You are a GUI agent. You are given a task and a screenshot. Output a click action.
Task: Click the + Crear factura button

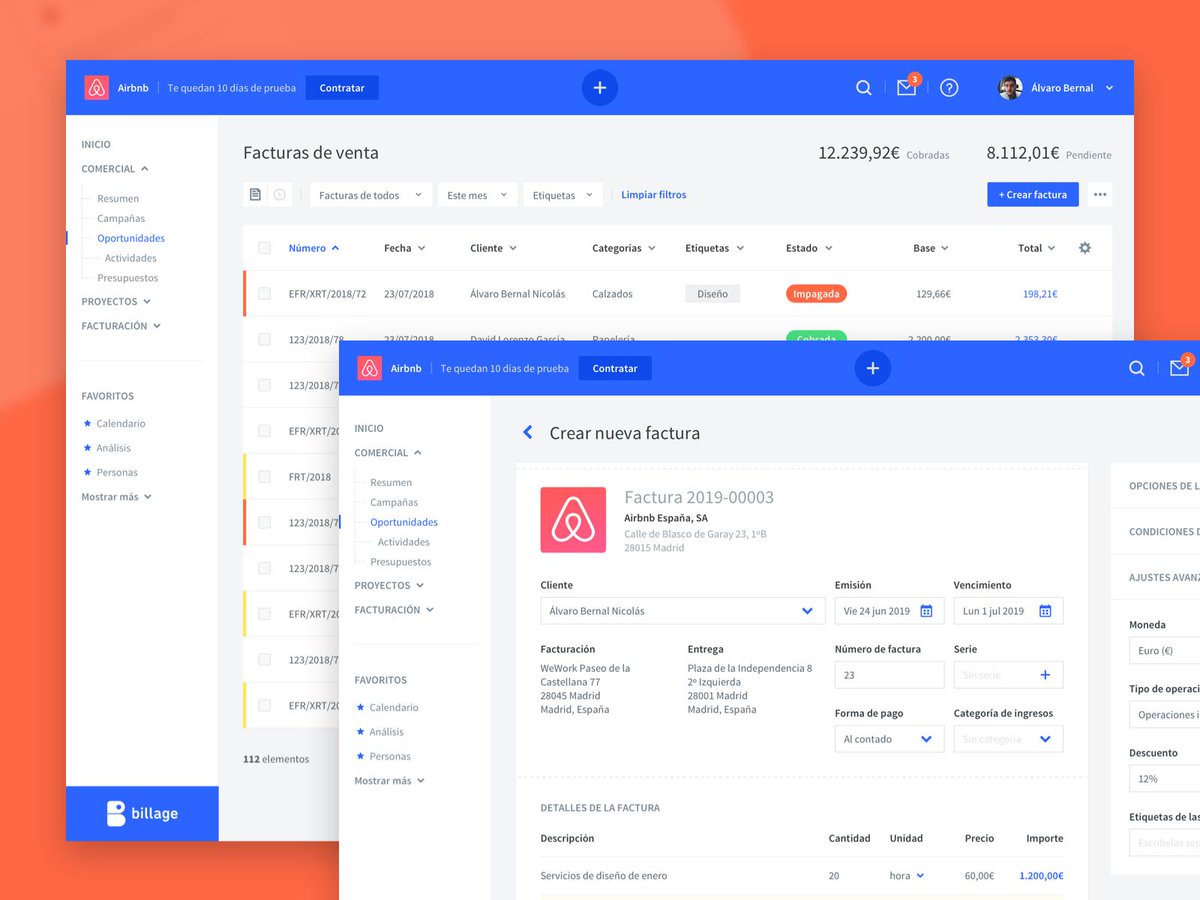pos(1033,195)
